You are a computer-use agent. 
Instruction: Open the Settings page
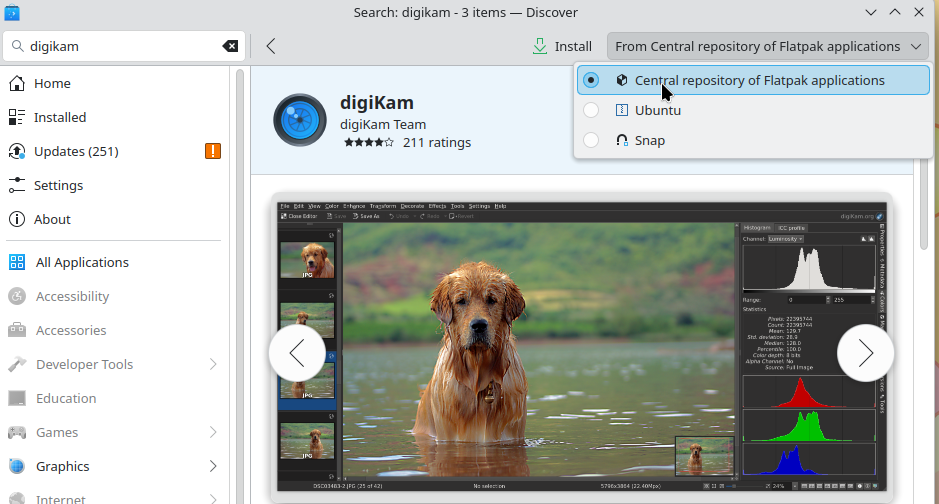coord(114,186)
